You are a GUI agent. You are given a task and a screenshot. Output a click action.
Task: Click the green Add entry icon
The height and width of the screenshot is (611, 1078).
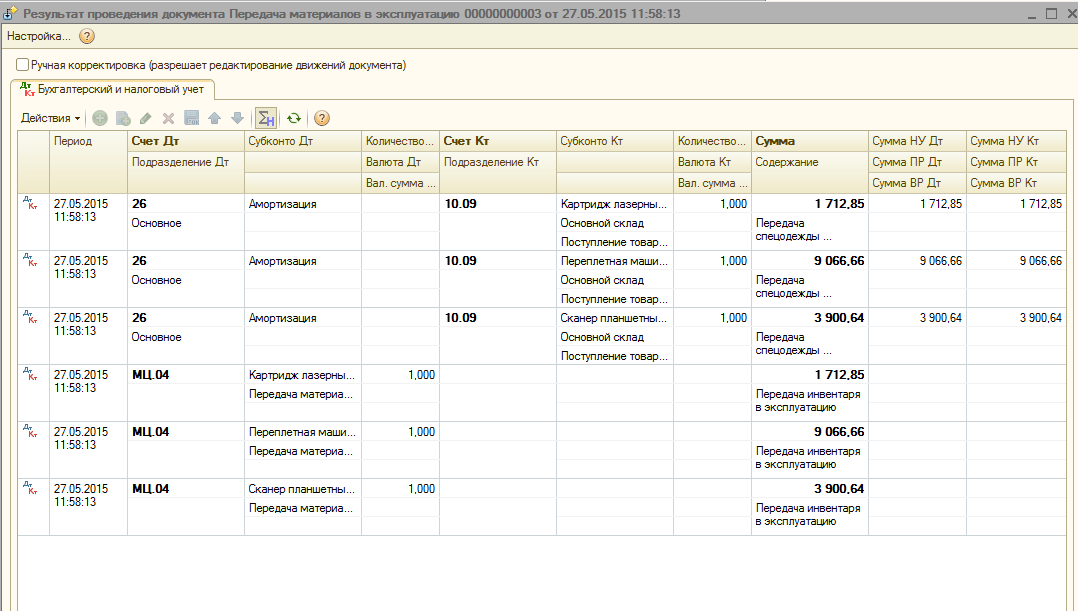(100, 118)
